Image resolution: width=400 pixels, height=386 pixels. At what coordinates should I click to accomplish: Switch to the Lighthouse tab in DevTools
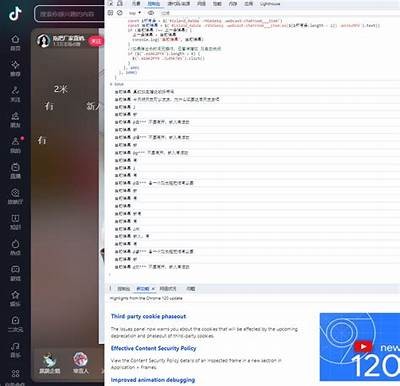pos(270,4)
